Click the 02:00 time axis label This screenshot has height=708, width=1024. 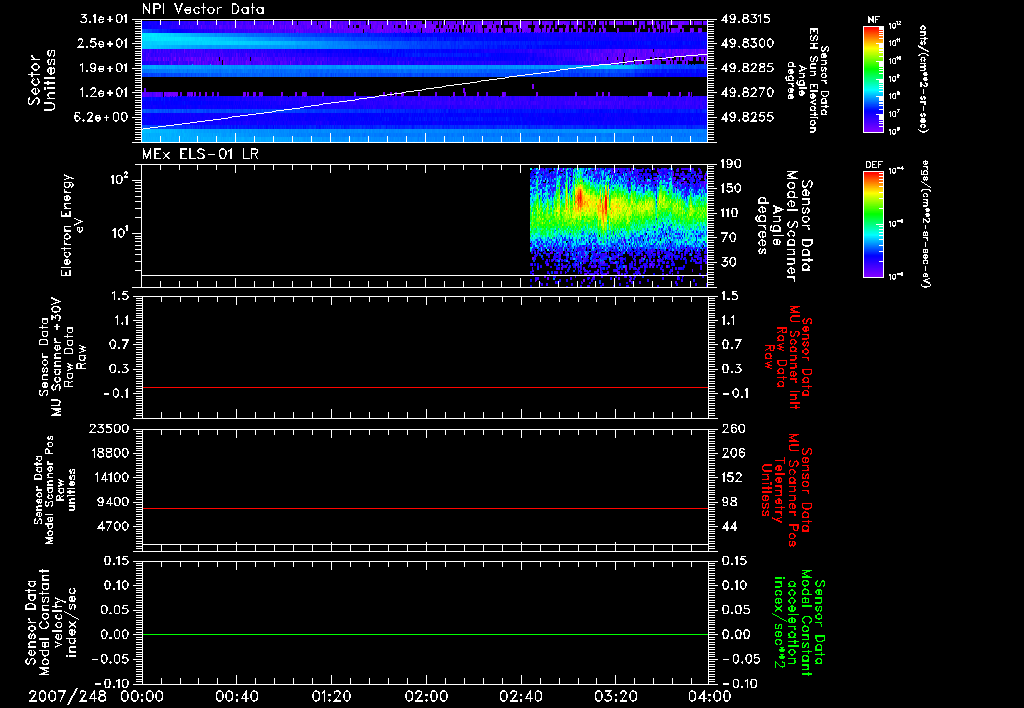[x=426, y=696]
